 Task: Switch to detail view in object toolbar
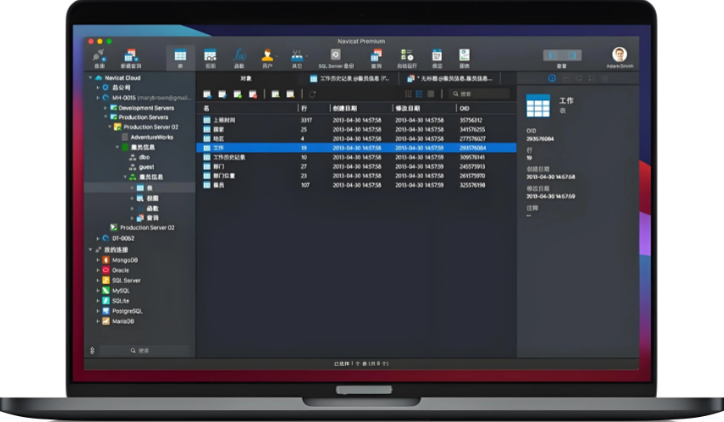click(418, 94)
